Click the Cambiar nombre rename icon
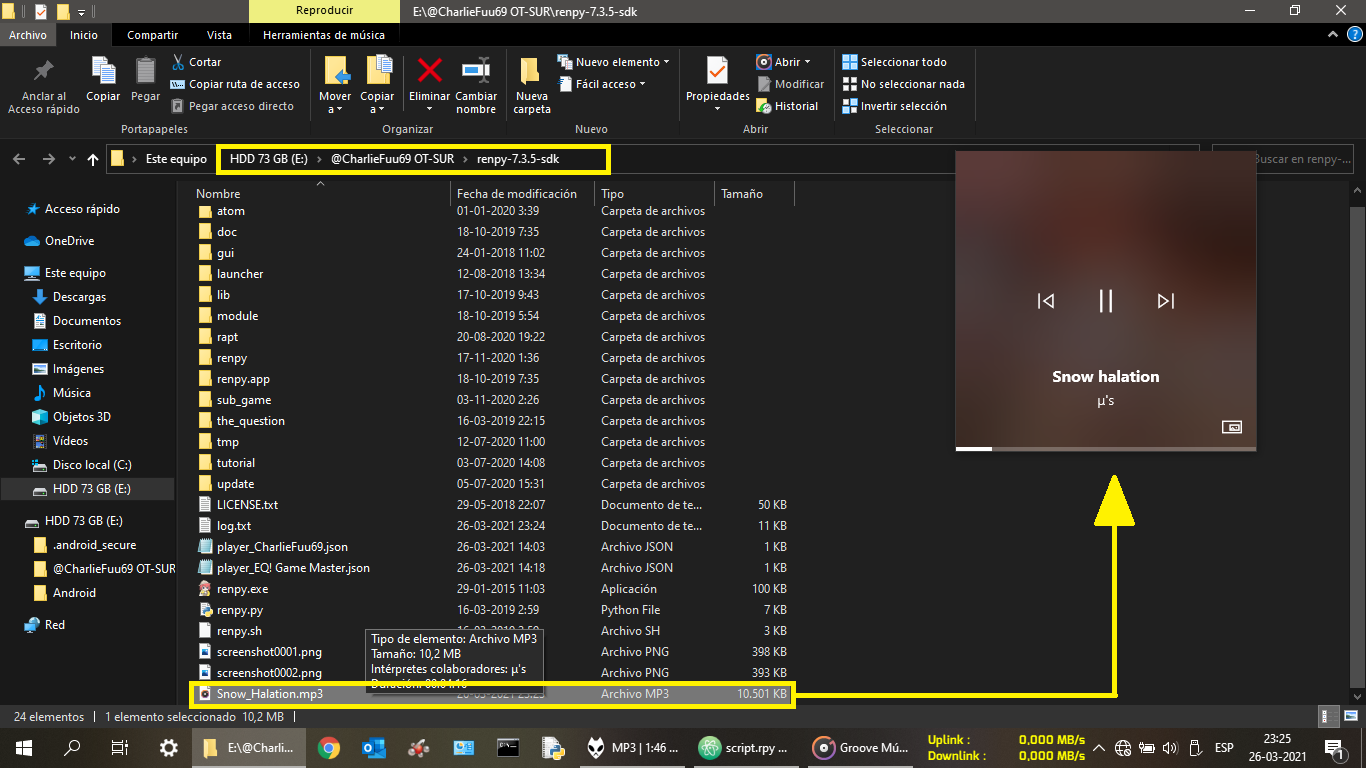Image resolution: width=1366 pixels, height=768 pixels. [x=476, y=71]
